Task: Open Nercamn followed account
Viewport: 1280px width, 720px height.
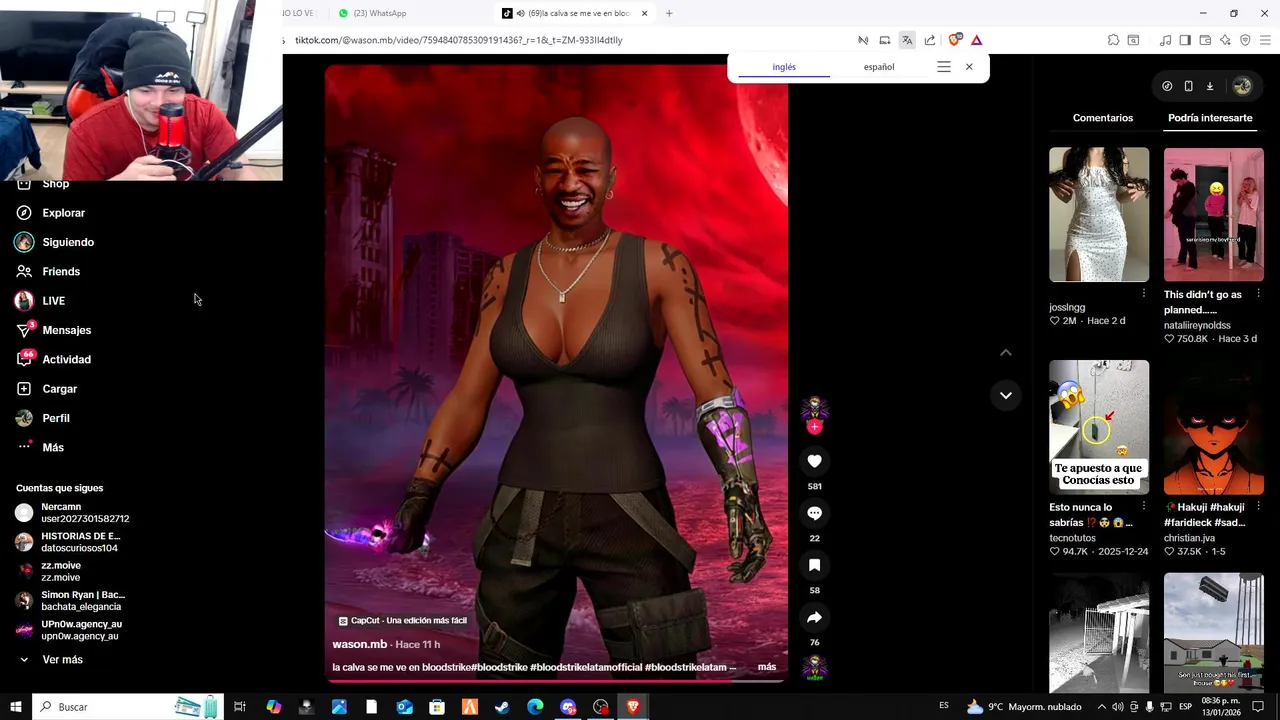Action: [72, 513]
